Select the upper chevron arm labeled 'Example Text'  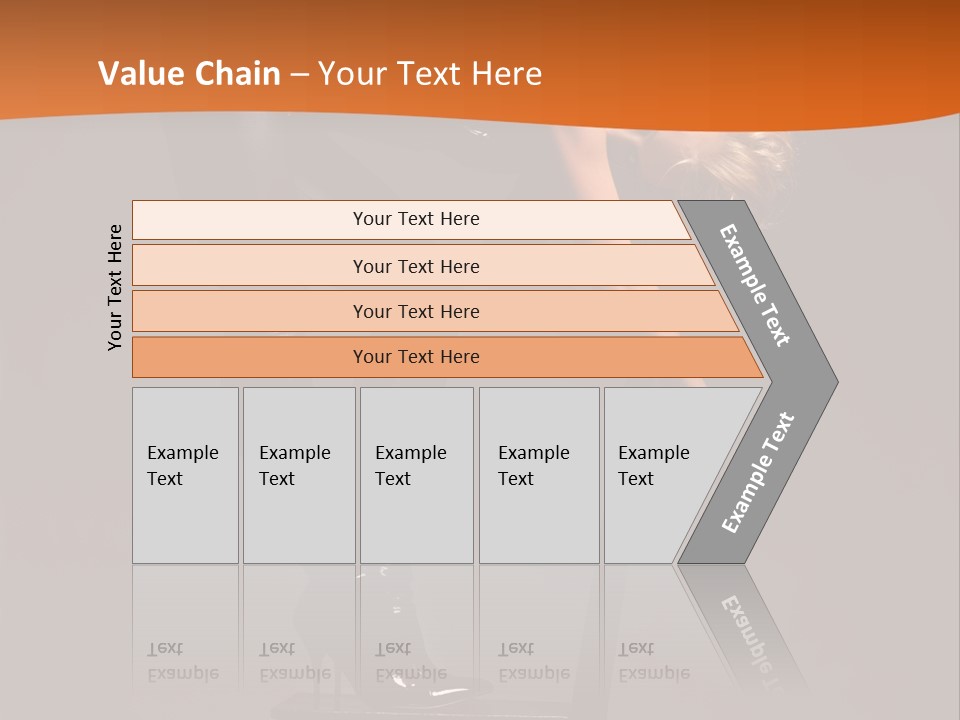(756, 285)
